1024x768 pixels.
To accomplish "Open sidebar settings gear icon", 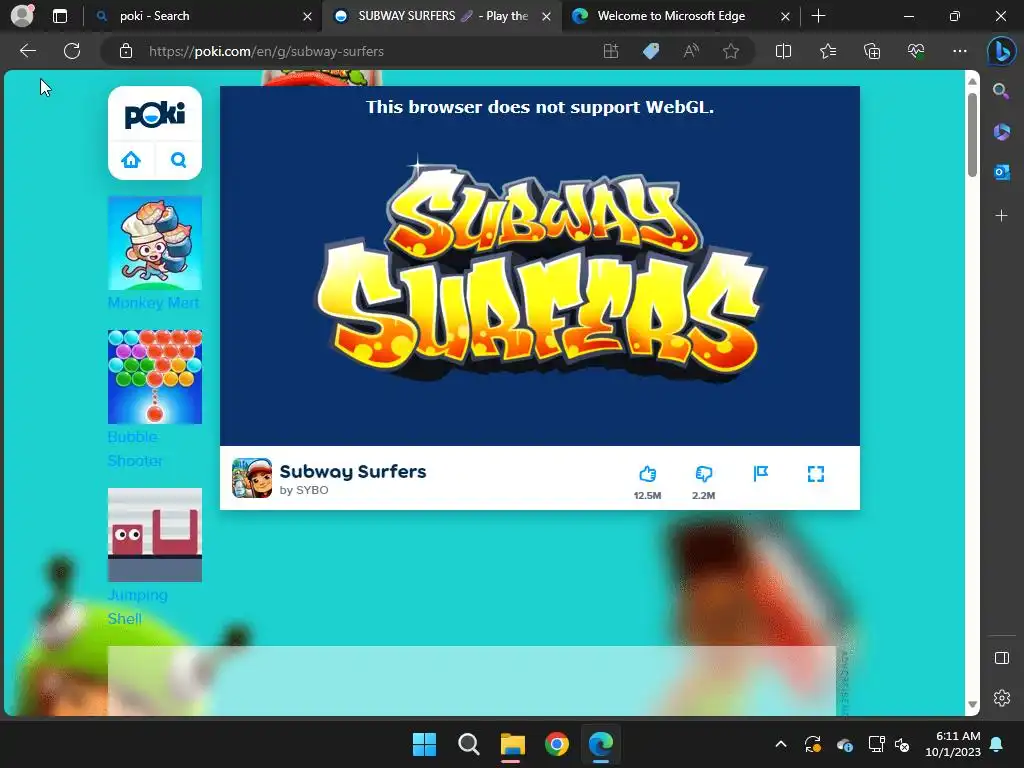I will click(x=1001, y=697).
